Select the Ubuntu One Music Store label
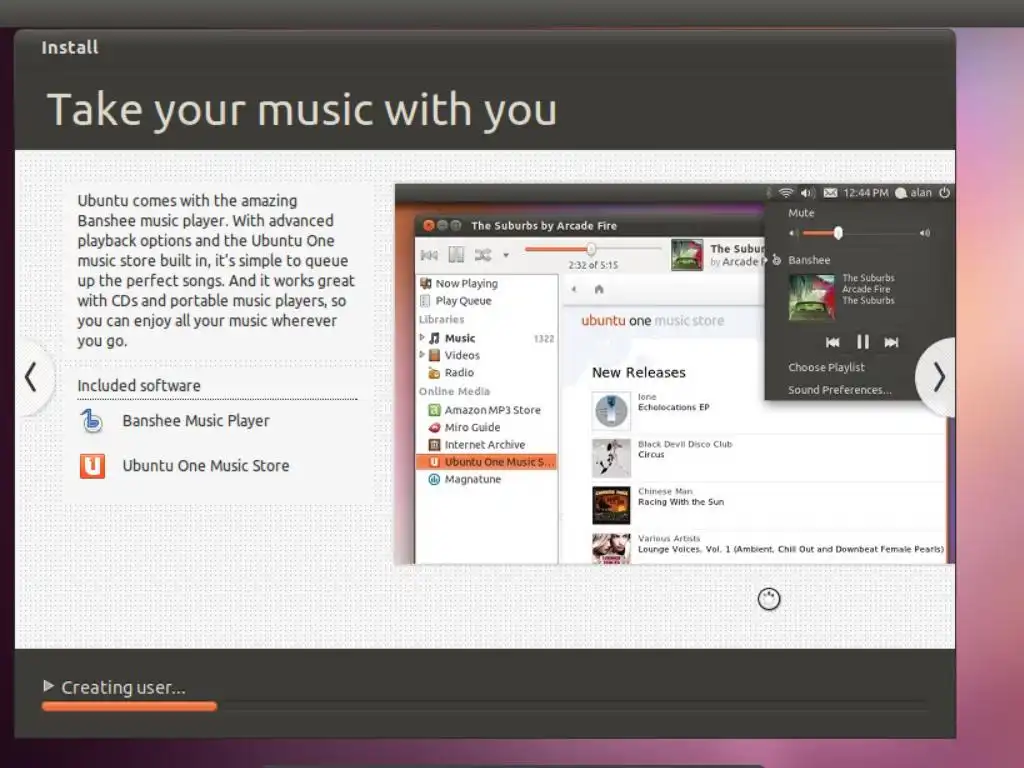This screenshot has height=768, width=1024. pos(206,466)
